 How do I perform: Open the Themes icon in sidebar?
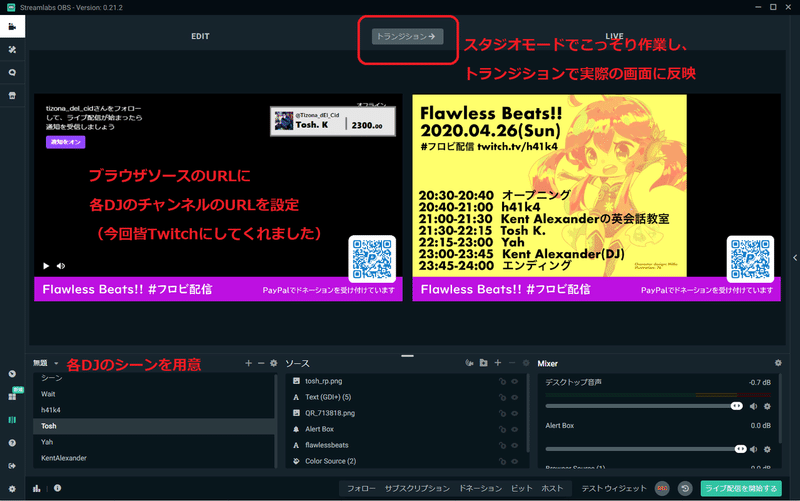12,49
